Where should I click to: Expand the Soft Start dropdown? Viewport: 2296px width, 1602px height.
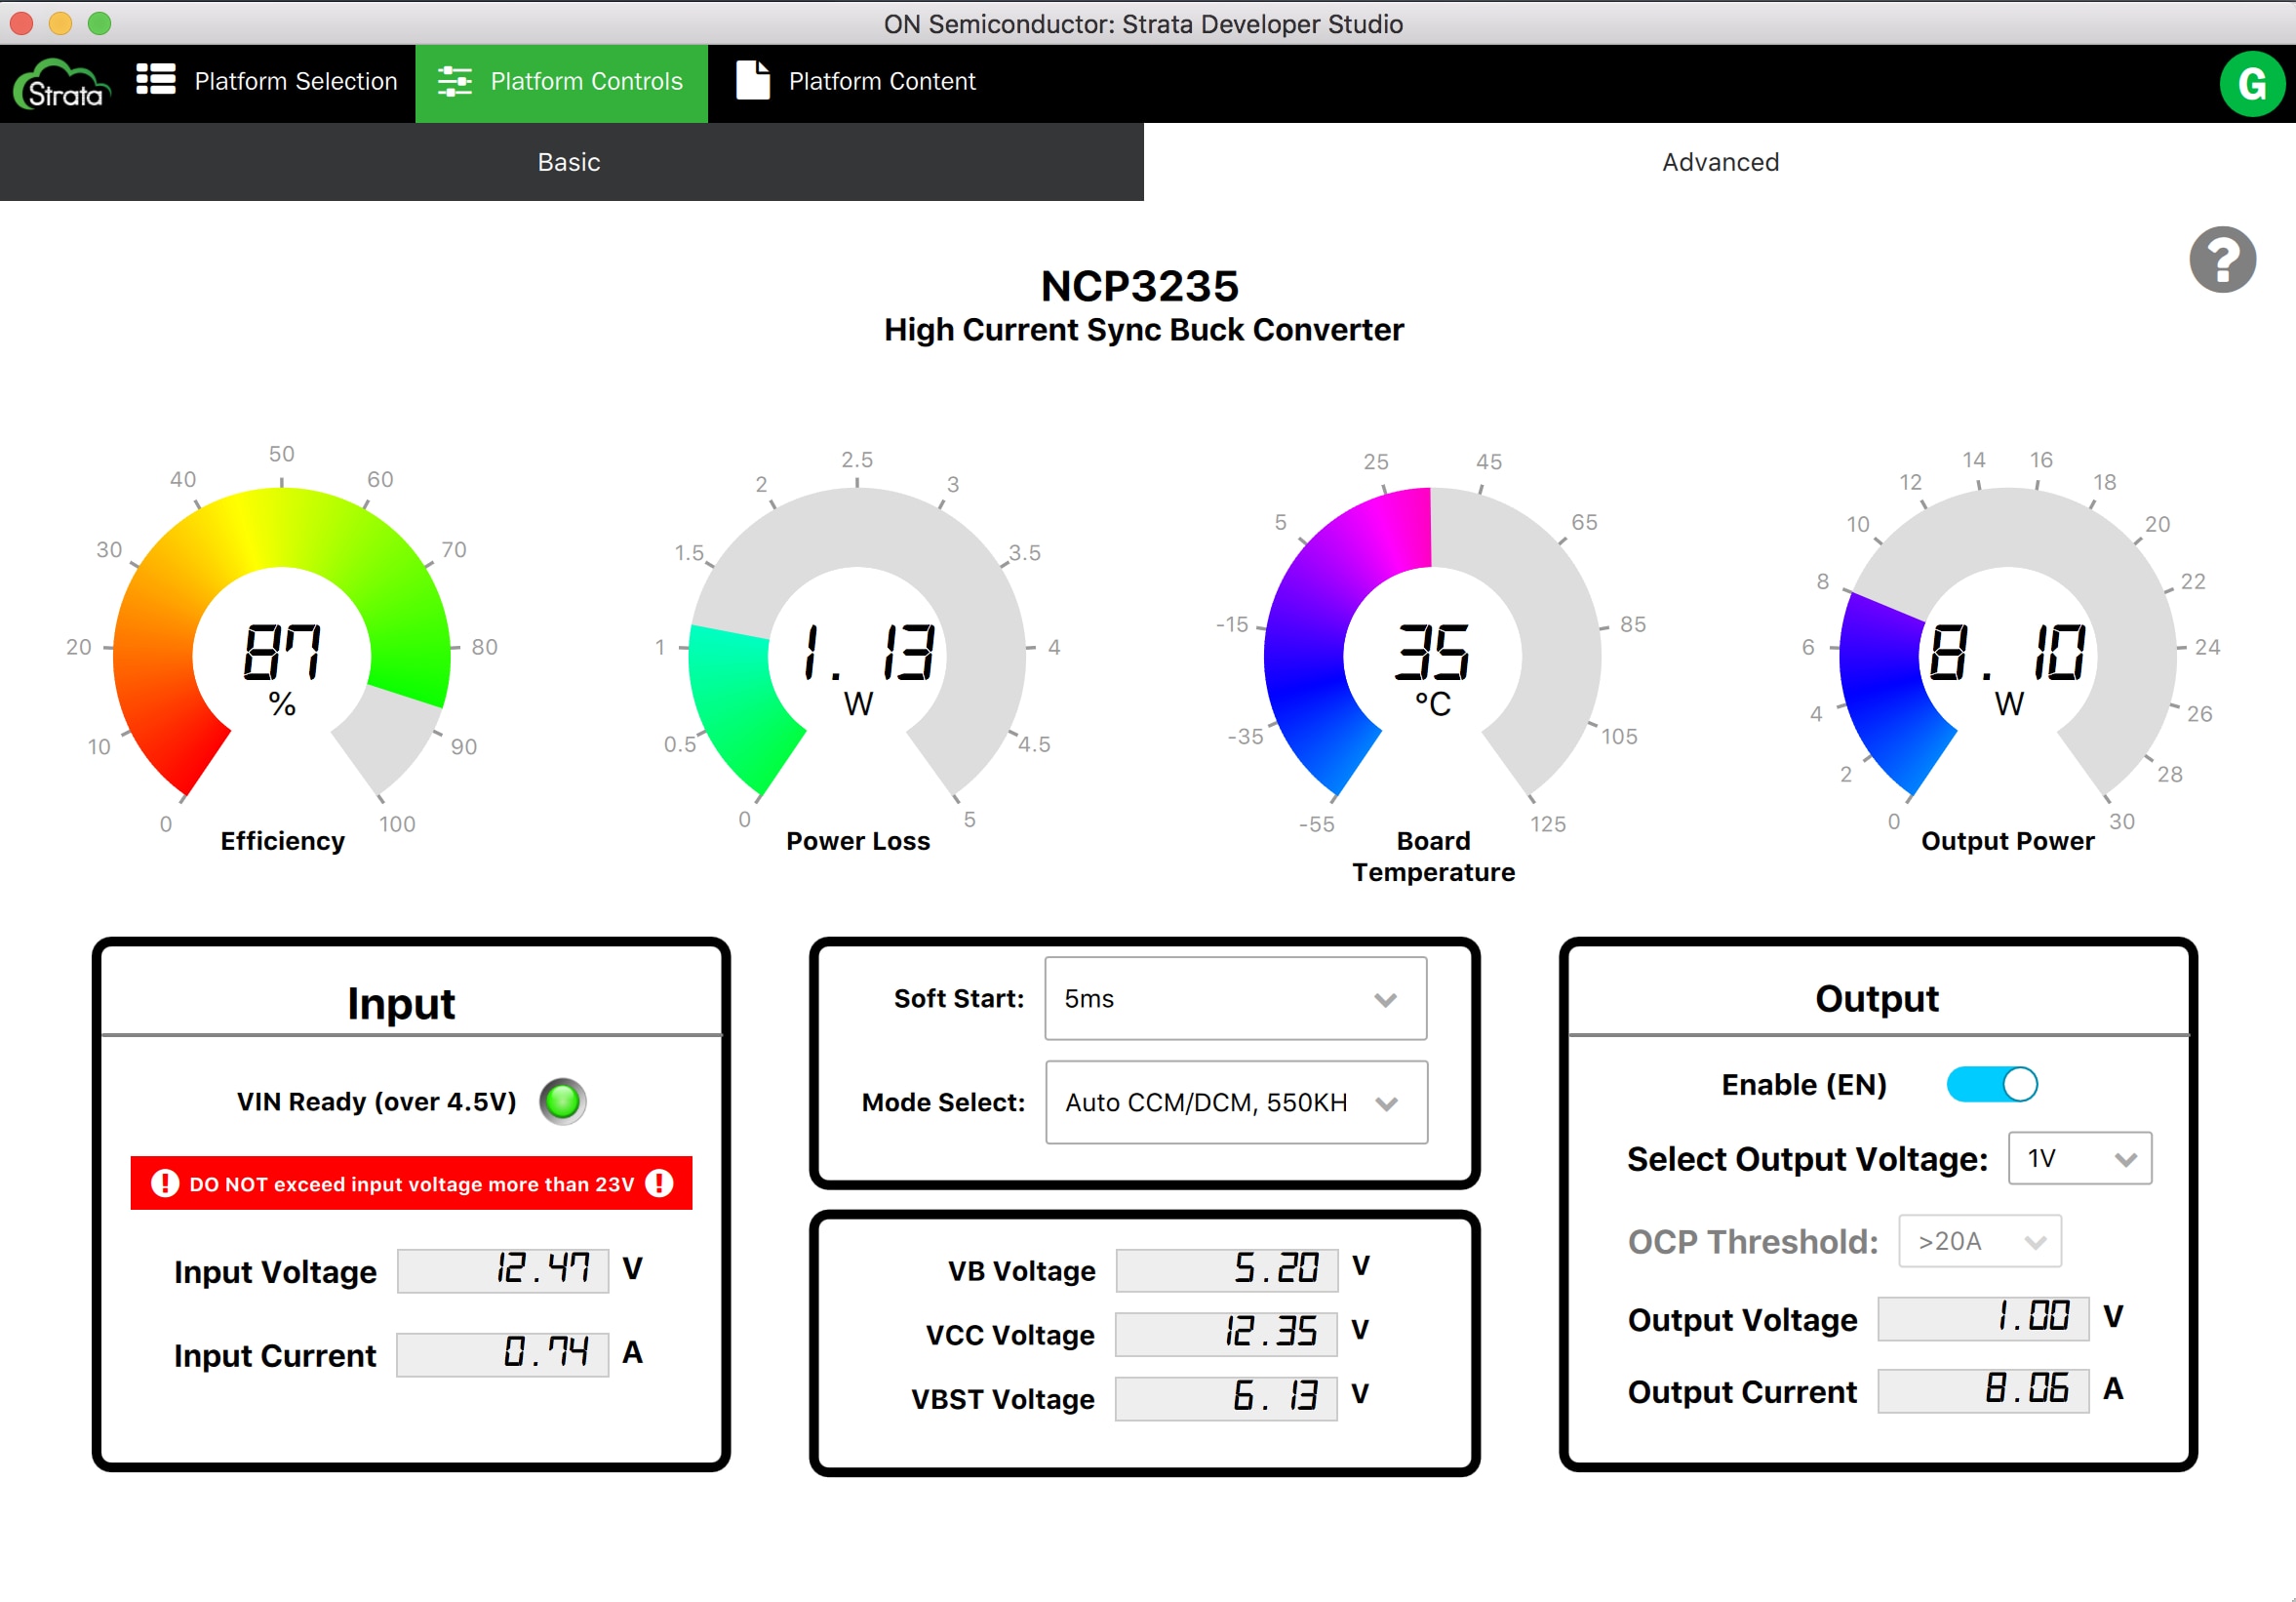1235,999
